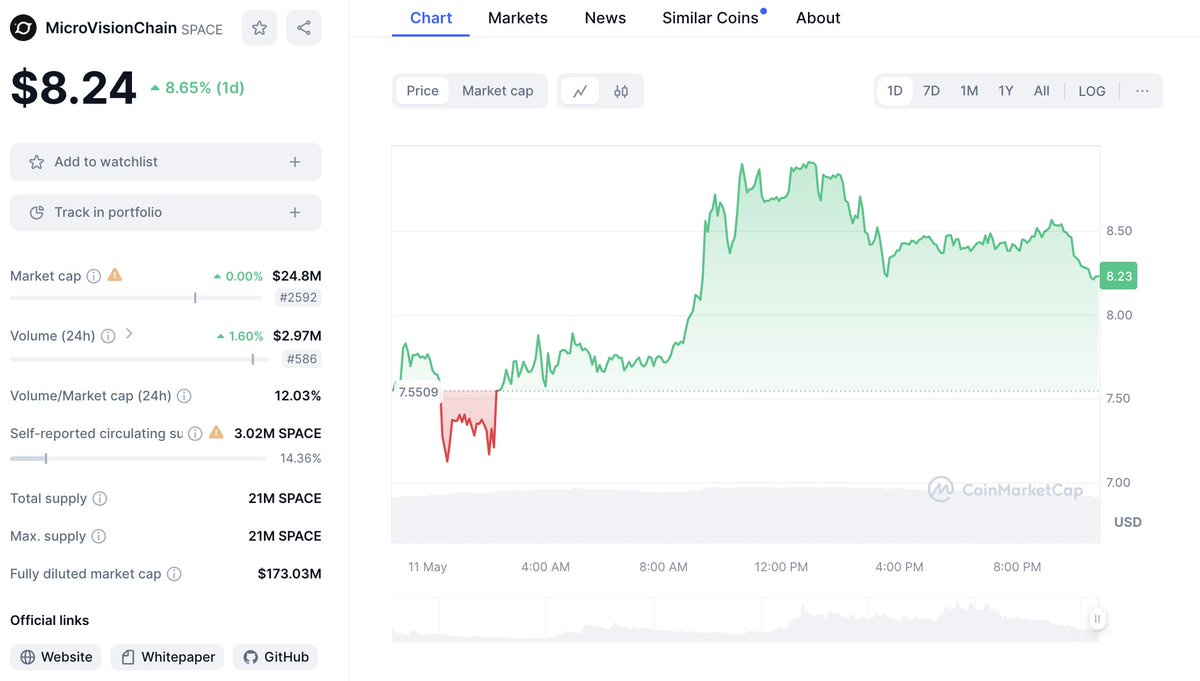1200x681 pixels.
Task: Select the candlestick chart icon
Action: point(620,90)
